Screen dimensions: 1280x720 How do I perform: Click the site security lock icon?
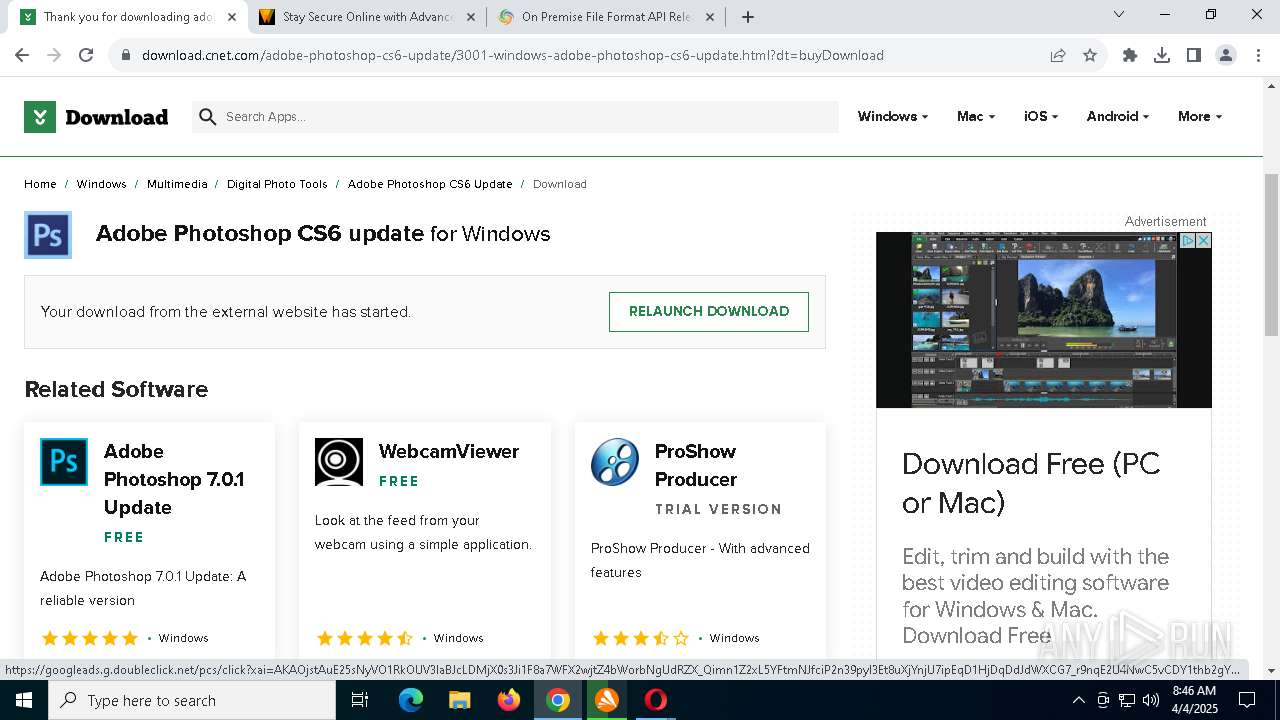126,55
